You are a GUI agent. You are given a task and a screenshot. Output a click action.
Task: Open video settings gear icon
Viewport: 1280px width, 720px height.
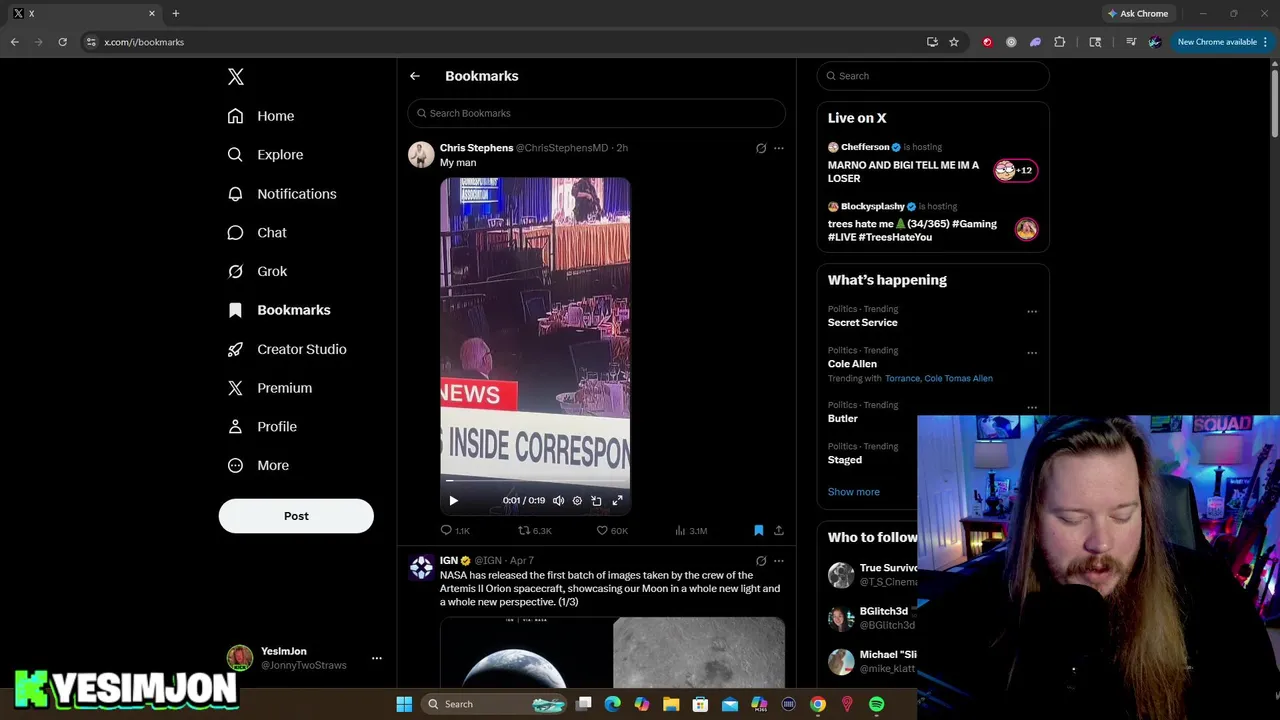tap(577, 501)
